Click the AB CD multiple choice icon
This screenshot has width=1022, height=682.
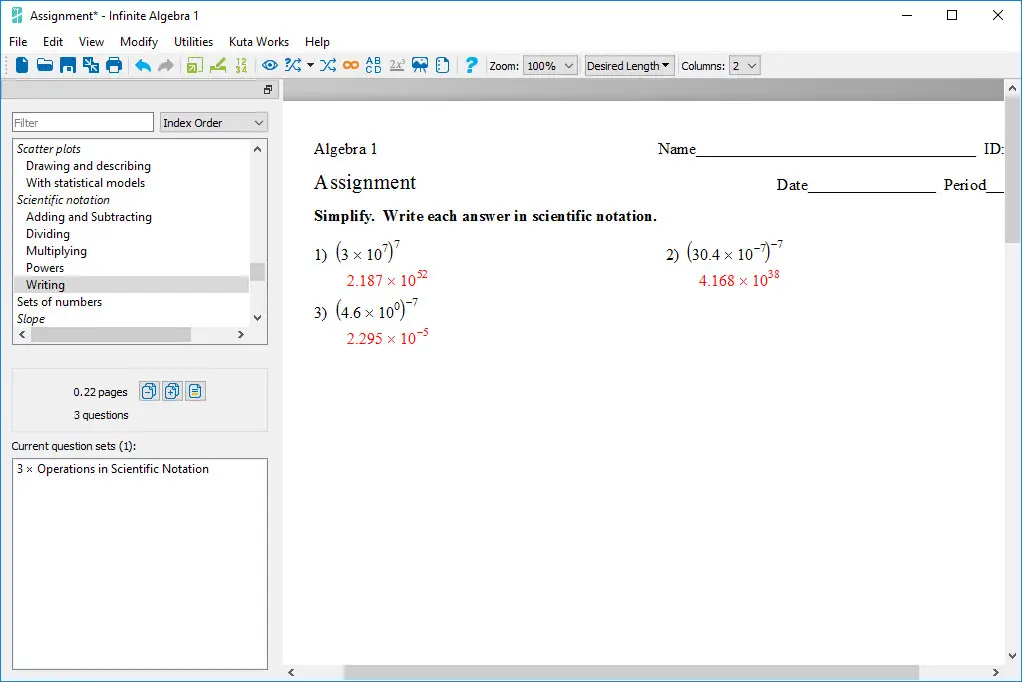(373, 65)
